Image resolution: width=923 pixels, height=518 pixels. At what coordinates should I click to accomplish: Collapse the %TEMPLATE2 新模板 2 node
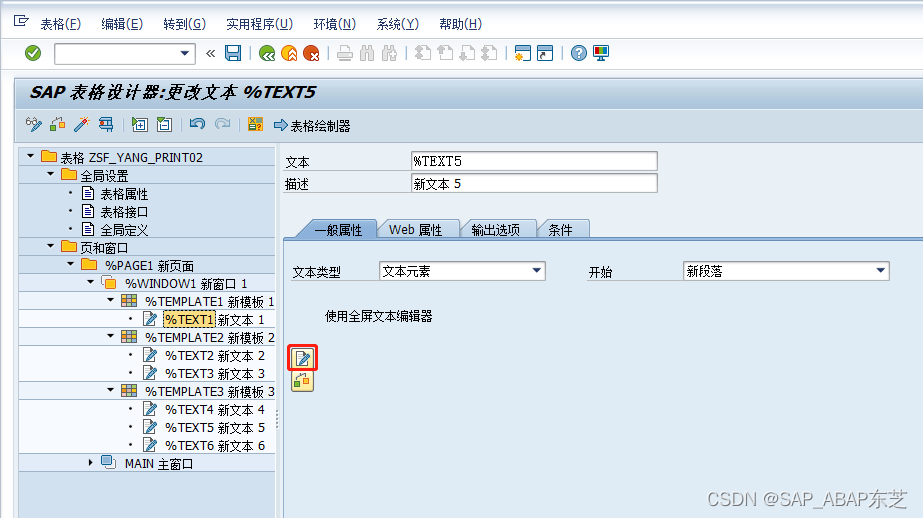click(111, 336)
